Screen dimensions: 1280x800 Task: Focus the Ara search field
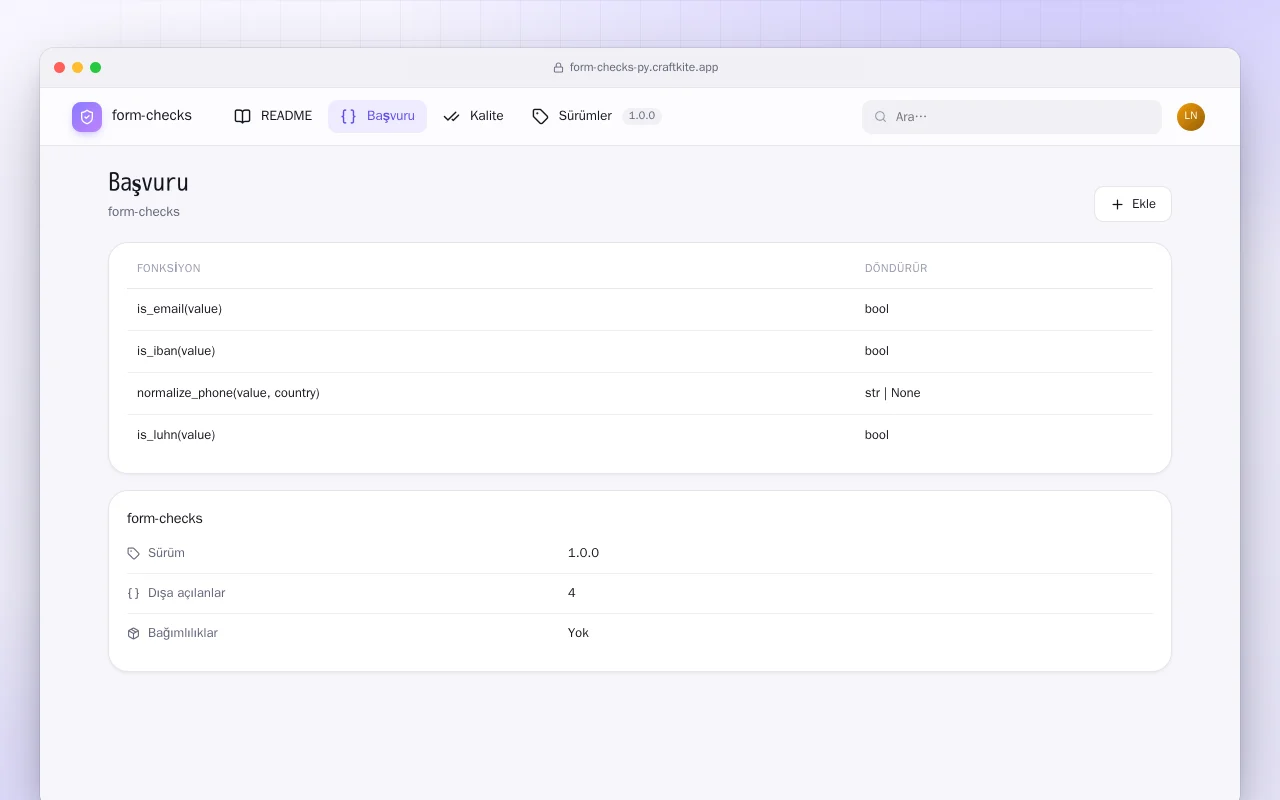[x=1012, y=117]
